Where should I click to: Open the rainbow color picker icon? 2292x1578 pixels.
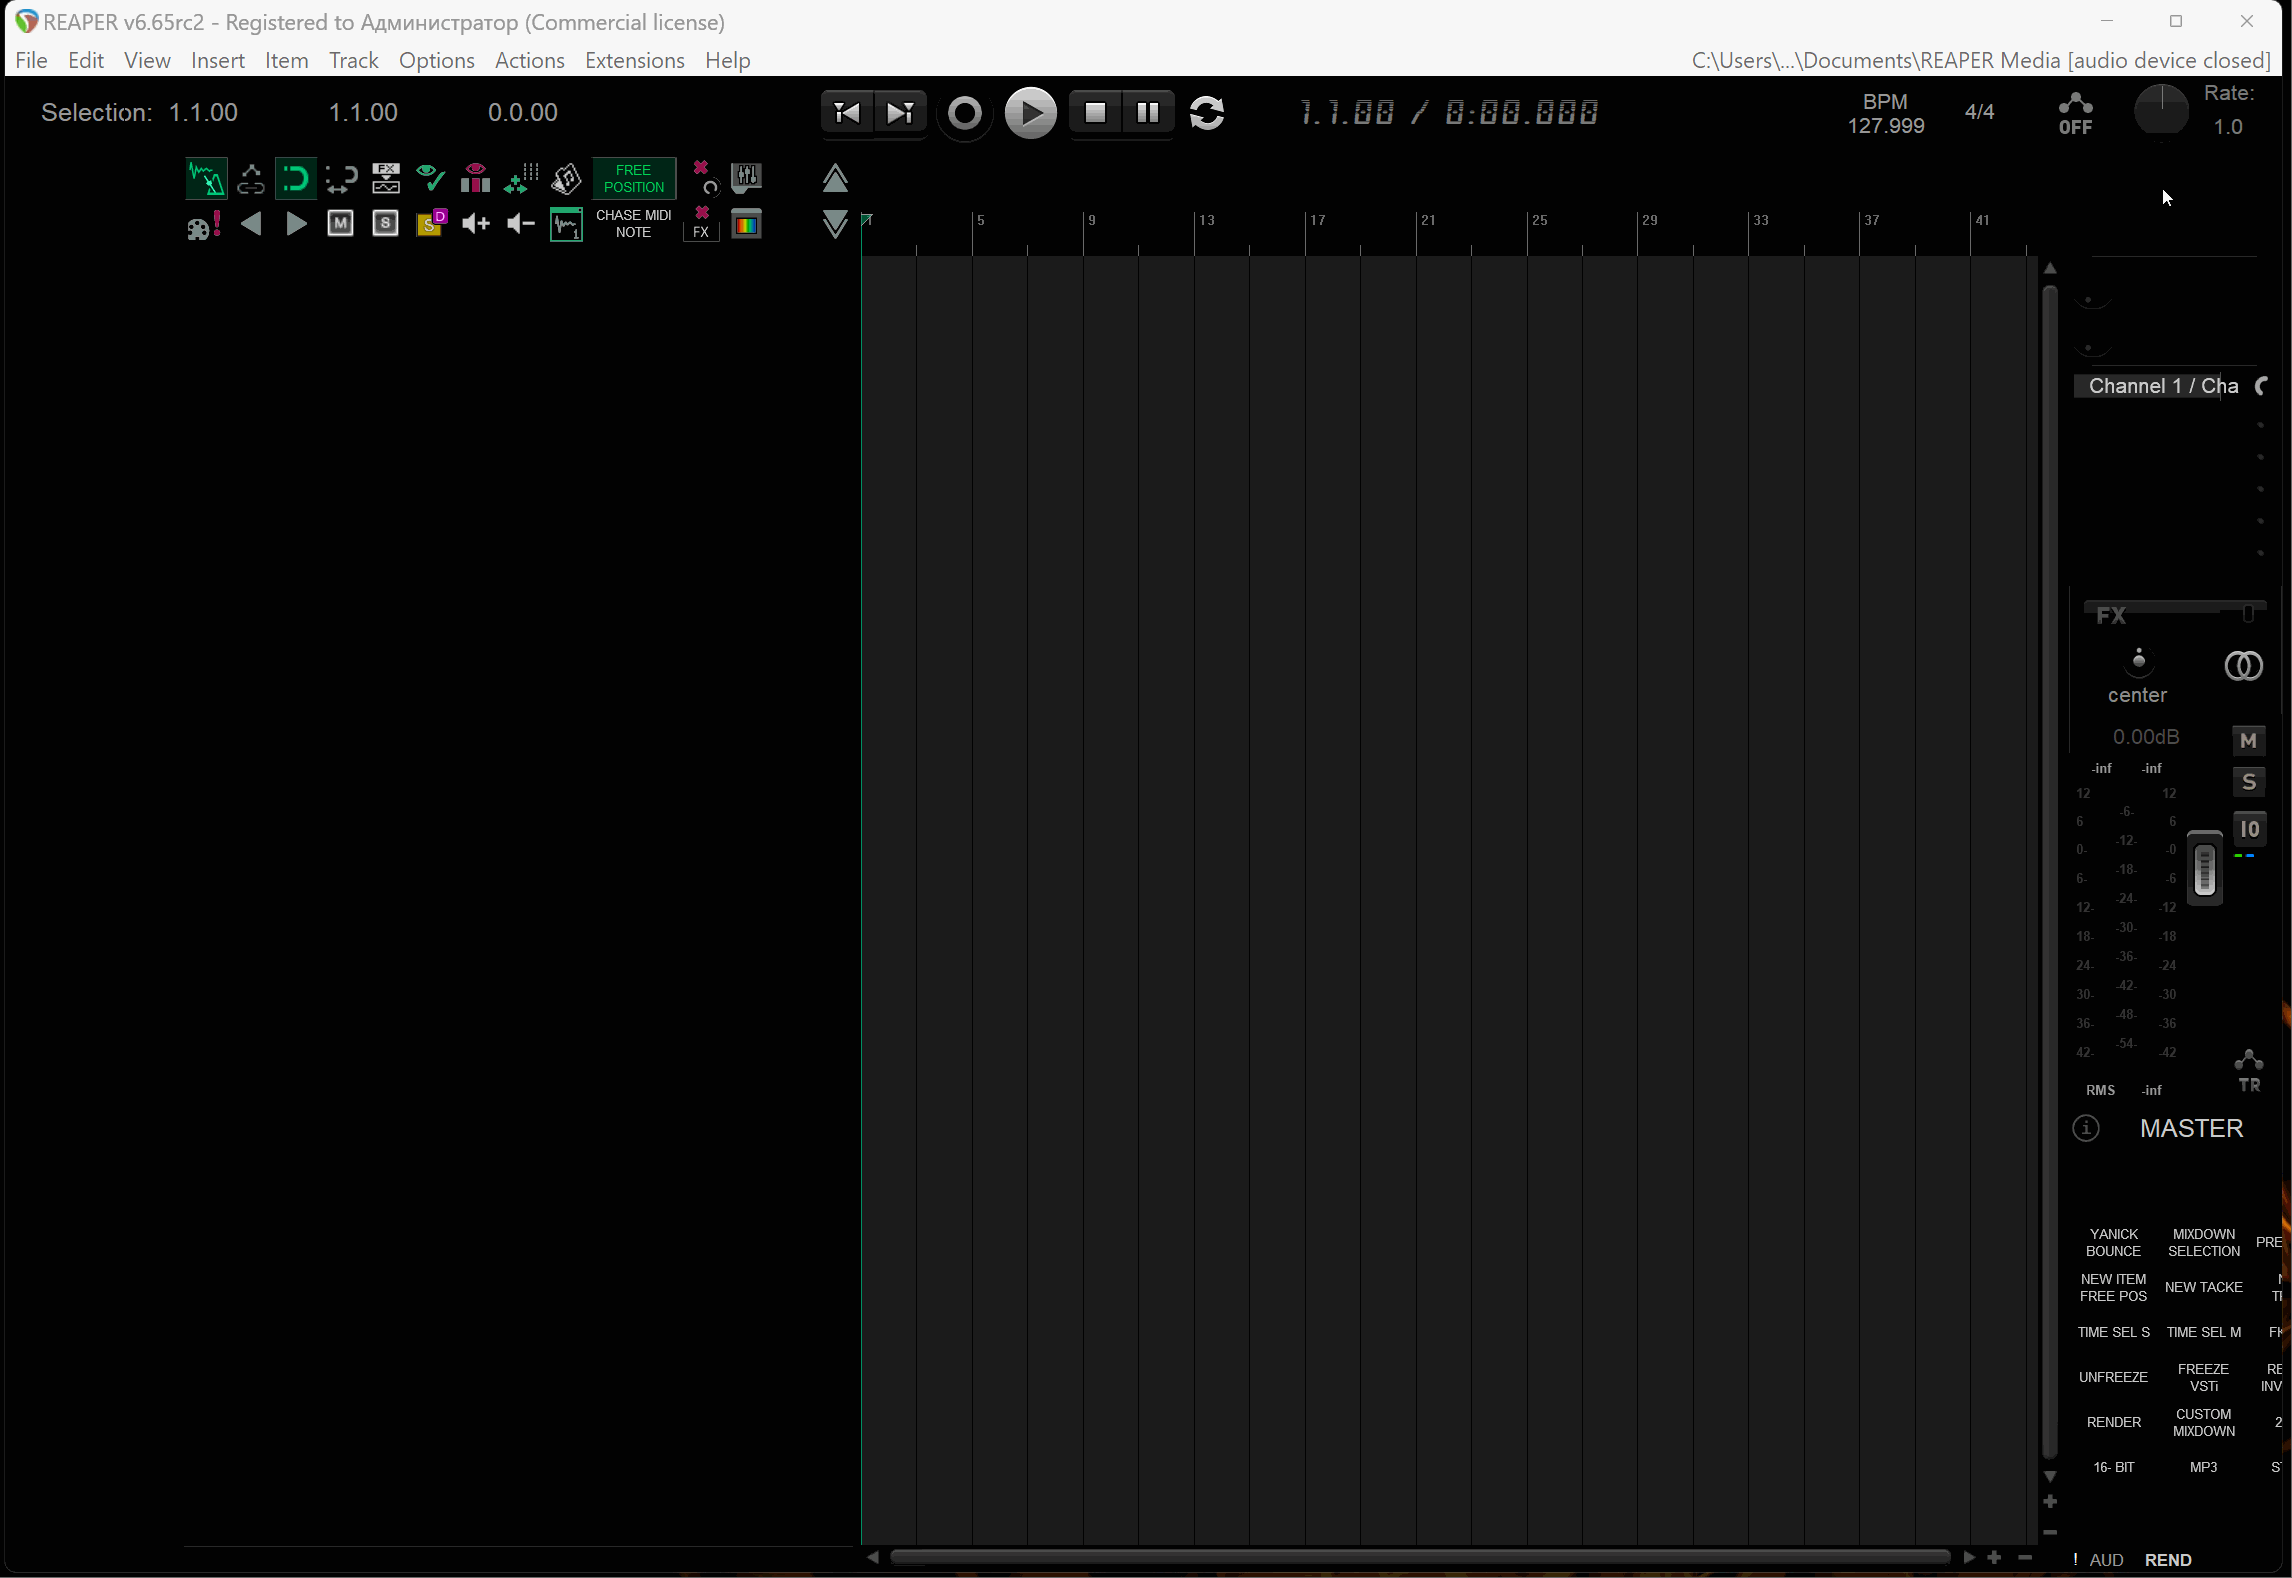[x=747, y=224]
